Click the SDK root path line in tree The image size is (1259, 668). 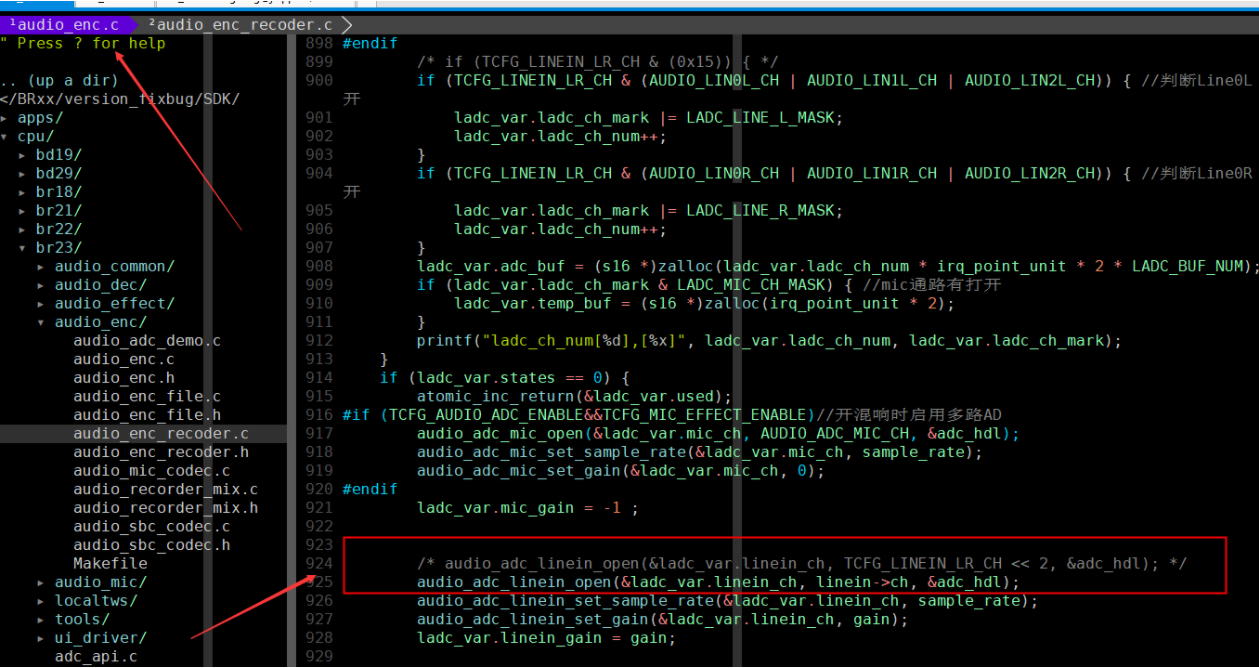tap(120, 99)
